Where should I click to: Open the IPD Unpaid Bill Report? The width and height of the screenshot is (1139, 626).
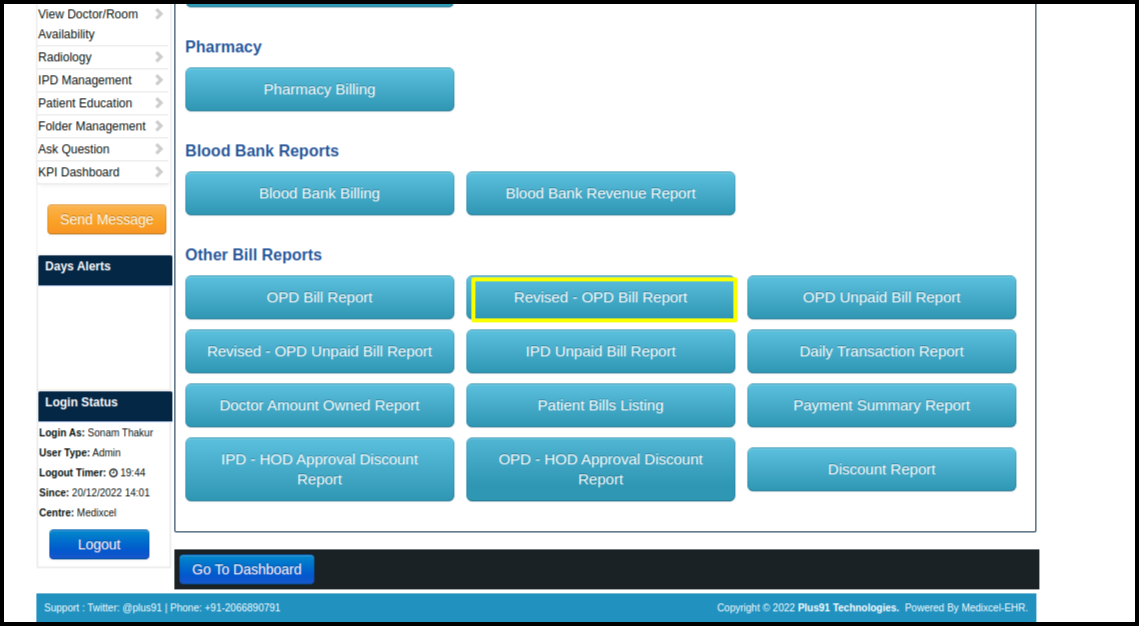600,351
